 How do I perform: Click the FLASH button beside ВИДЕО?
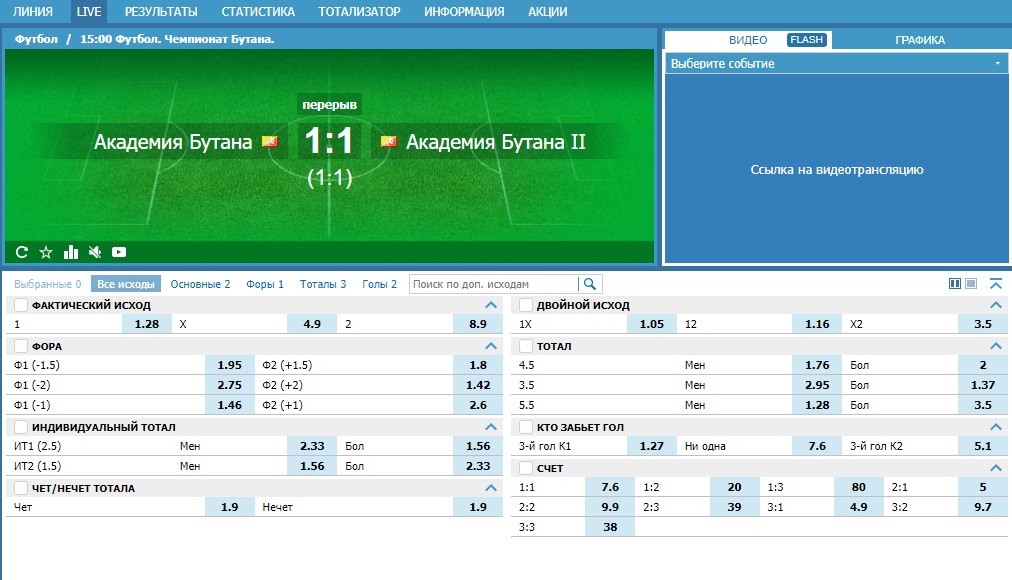pos(807,40)
